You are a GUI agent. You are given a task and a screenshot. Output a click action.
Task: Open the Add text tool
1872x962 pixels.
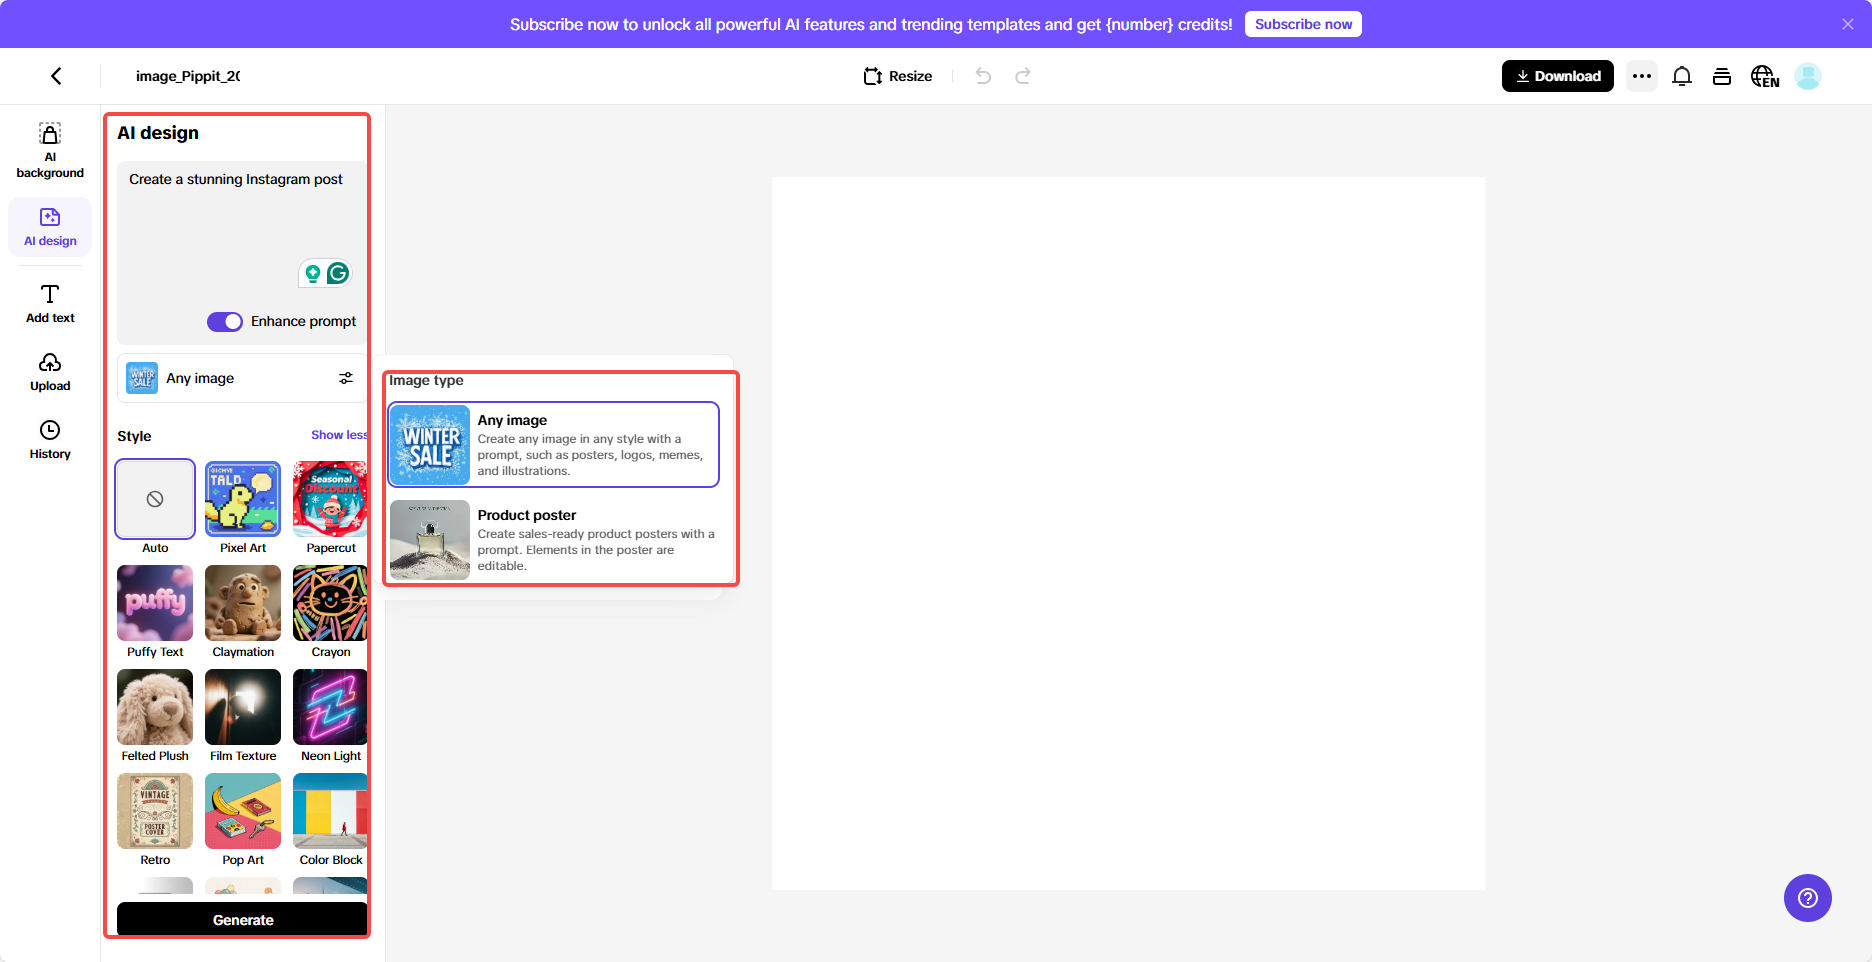tap(50, 304)
